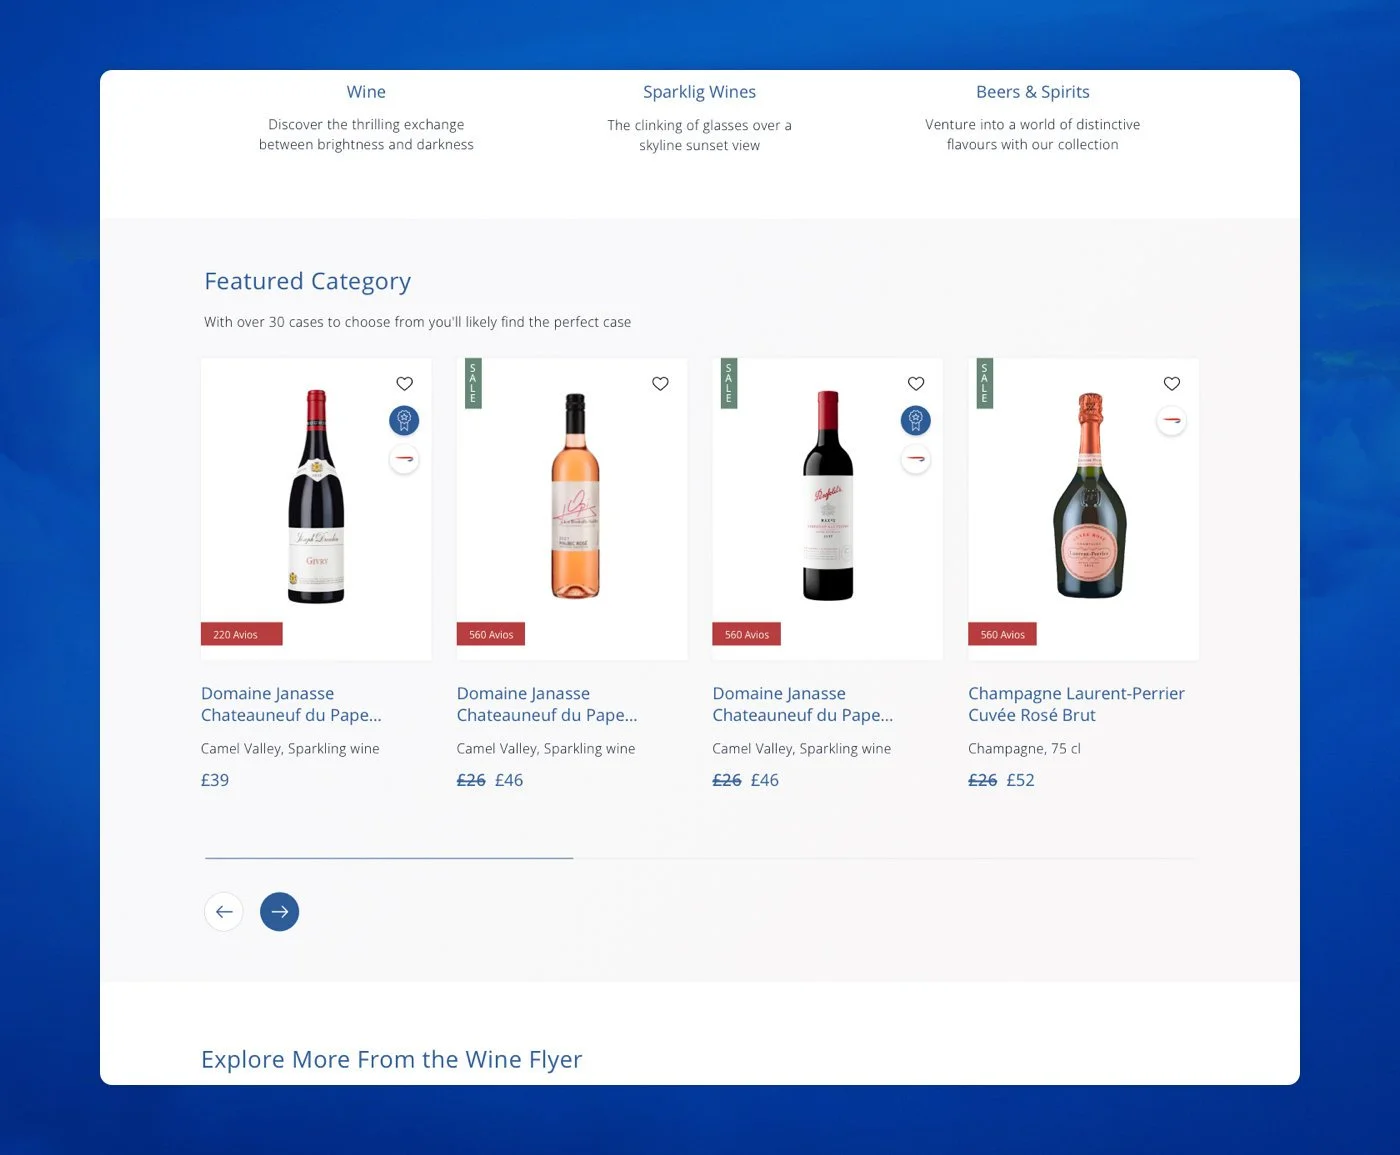Advance carousel with the right arrow button
This screenshot has width=1400, height=1155.
pos(280,912)
